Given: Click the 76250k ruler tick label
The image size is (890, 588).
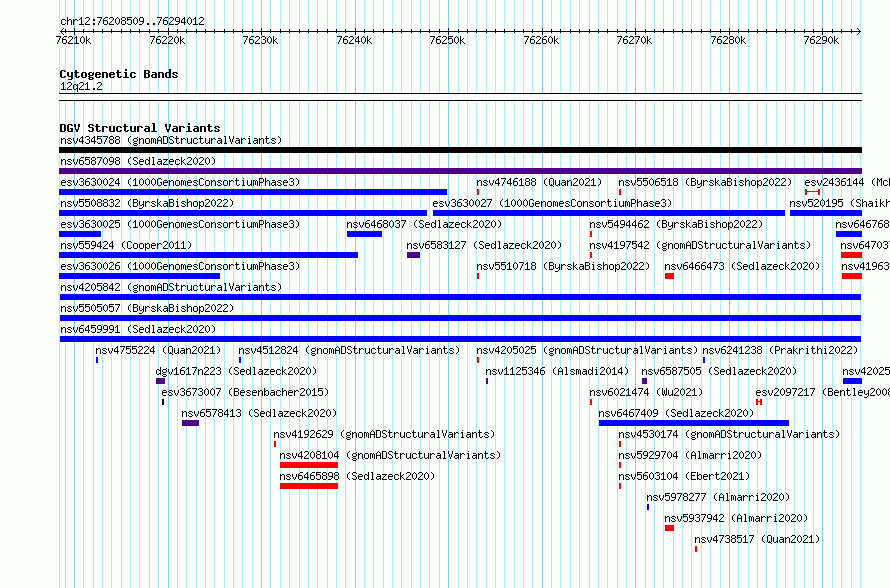Looking at the screenshot, I should (x=447, y=40).
